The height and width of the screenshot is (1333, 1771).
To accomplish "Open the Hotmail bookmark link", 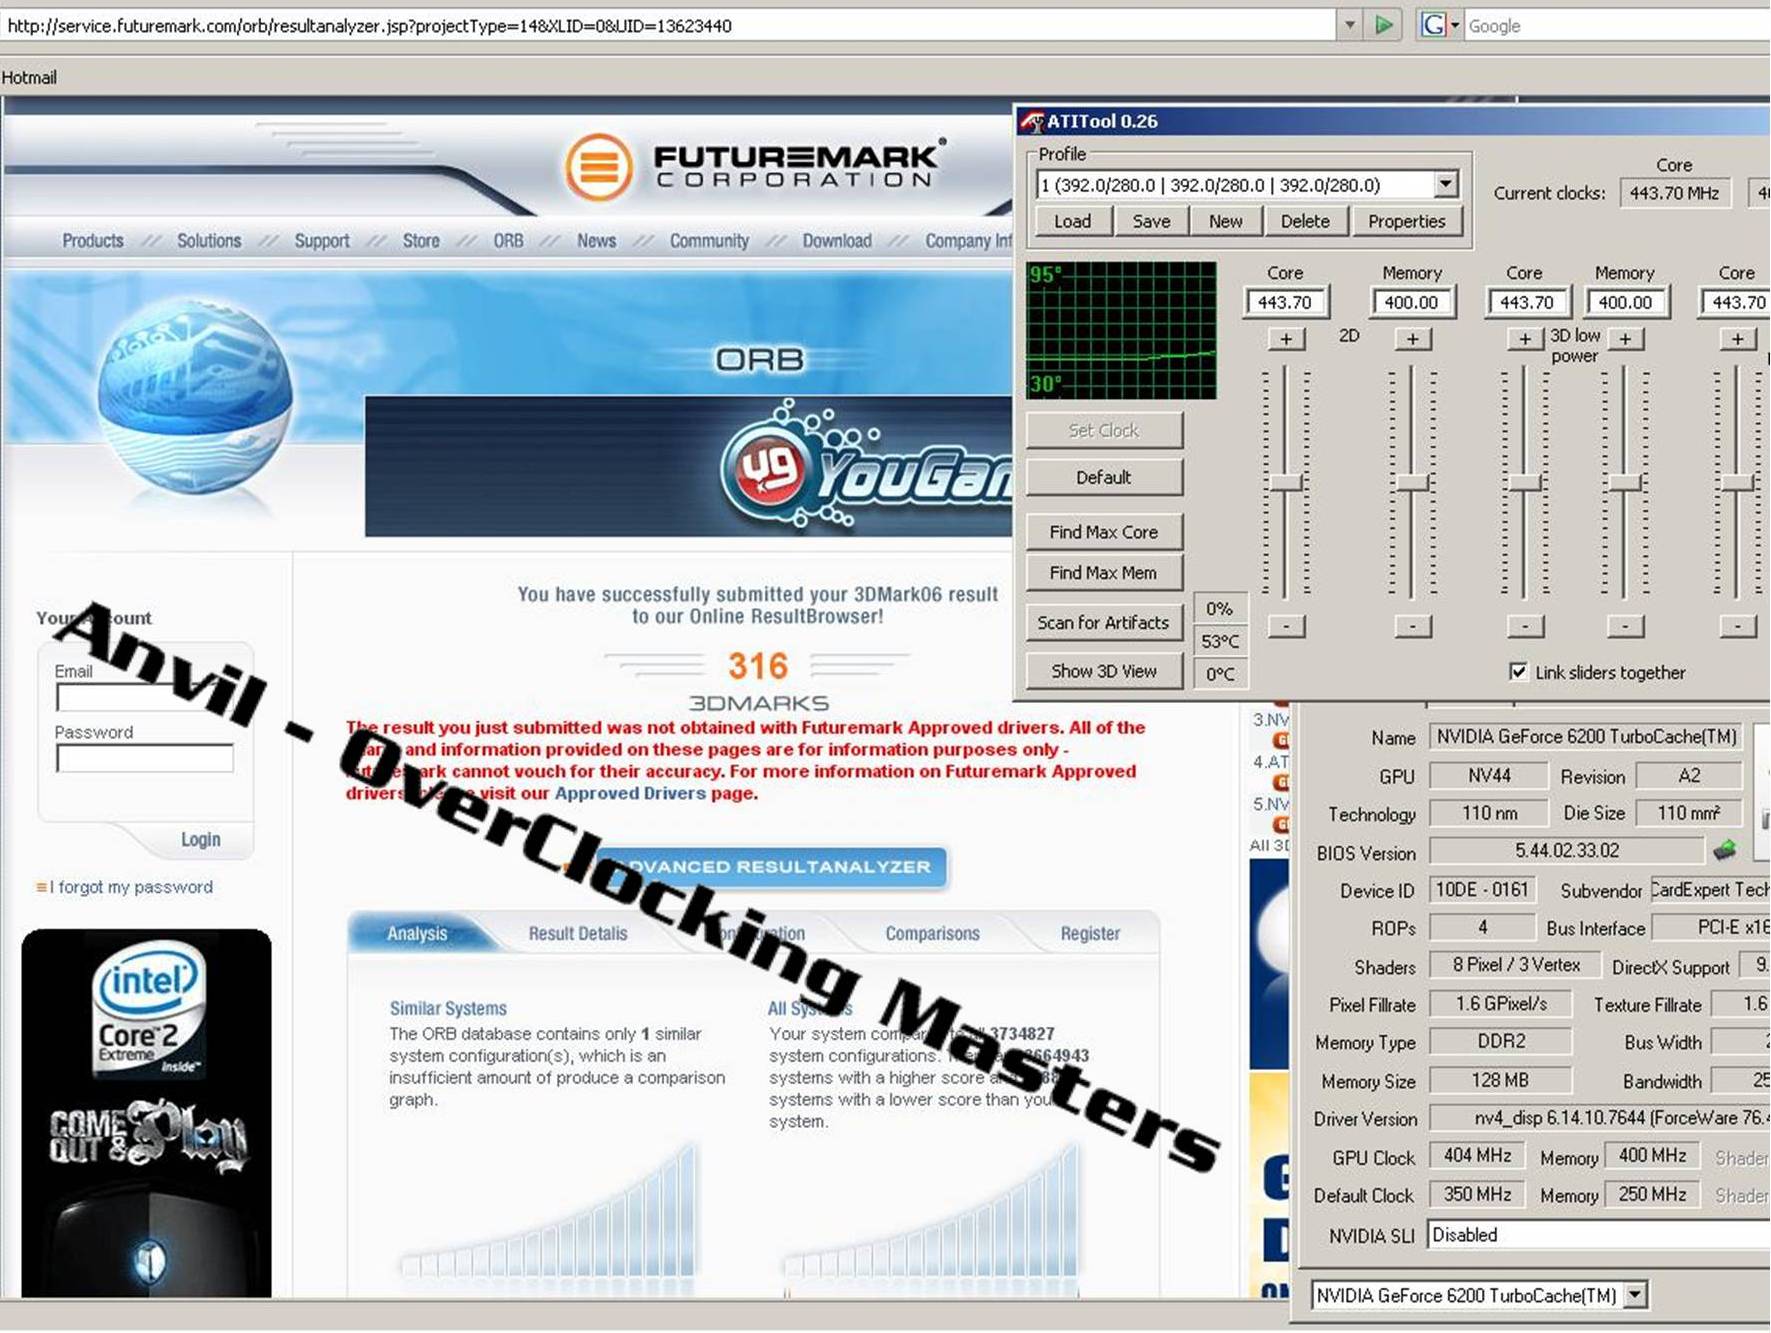I will click(x=29, y=77).
